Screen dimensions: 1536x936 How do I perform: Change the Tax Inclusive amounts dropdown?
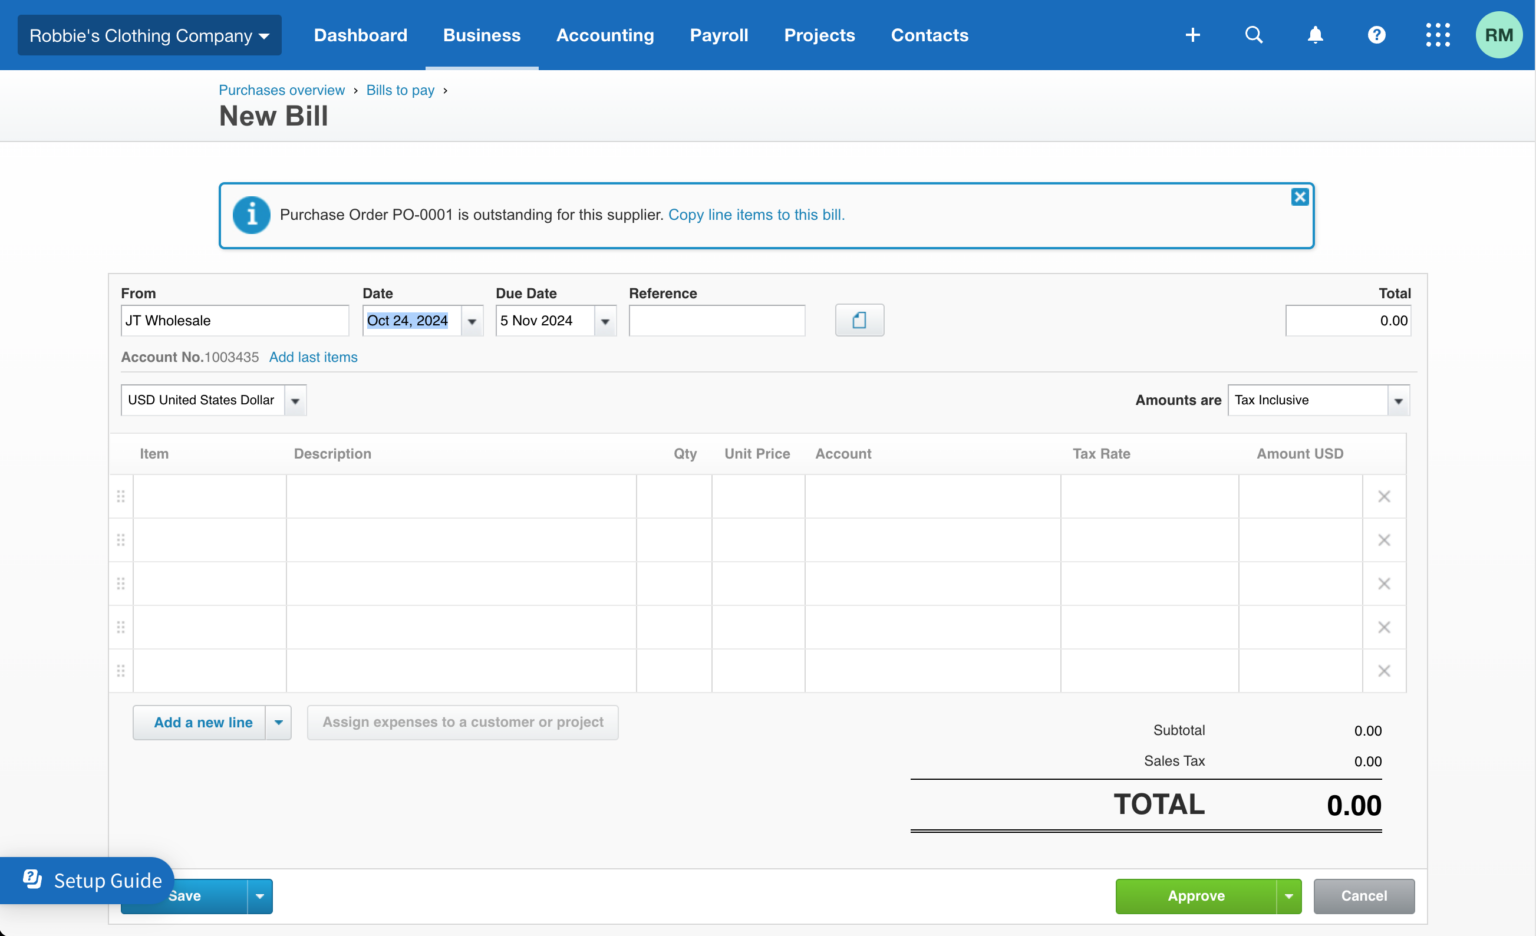click(1398, 400)
